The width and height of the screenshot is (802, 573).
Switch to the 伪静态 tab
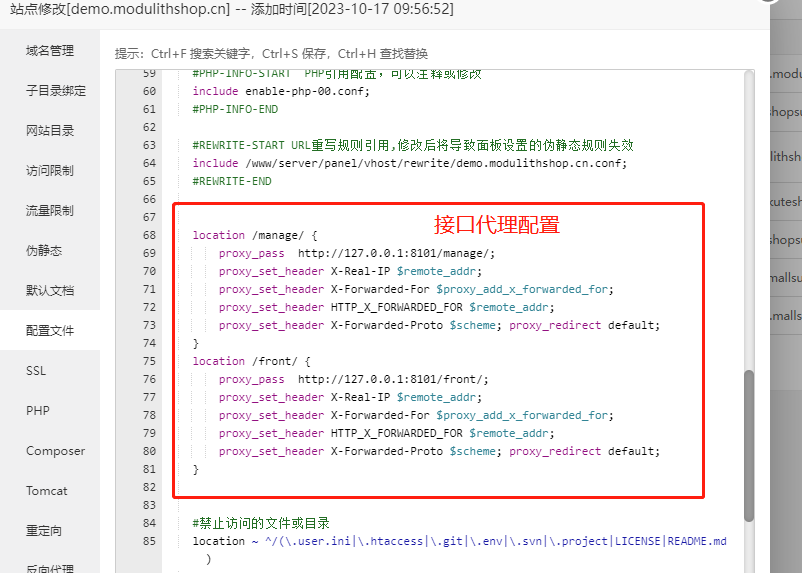pos(44,251)
